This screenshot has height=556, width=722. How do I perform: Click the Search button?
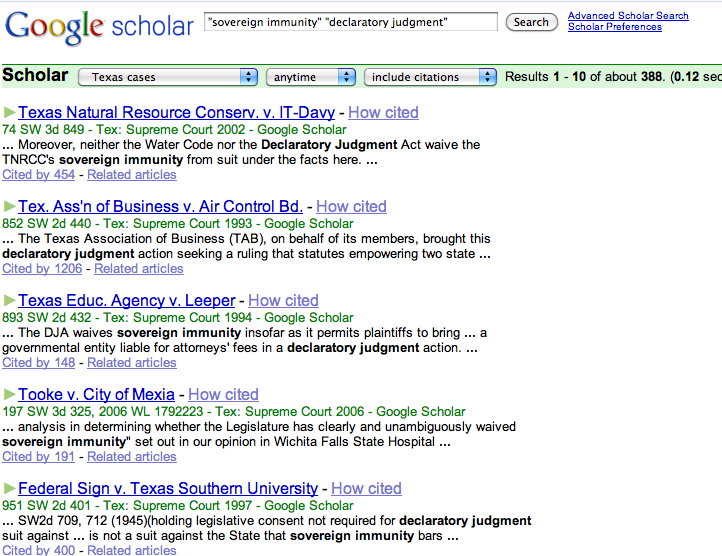click(x=531, y=22)
